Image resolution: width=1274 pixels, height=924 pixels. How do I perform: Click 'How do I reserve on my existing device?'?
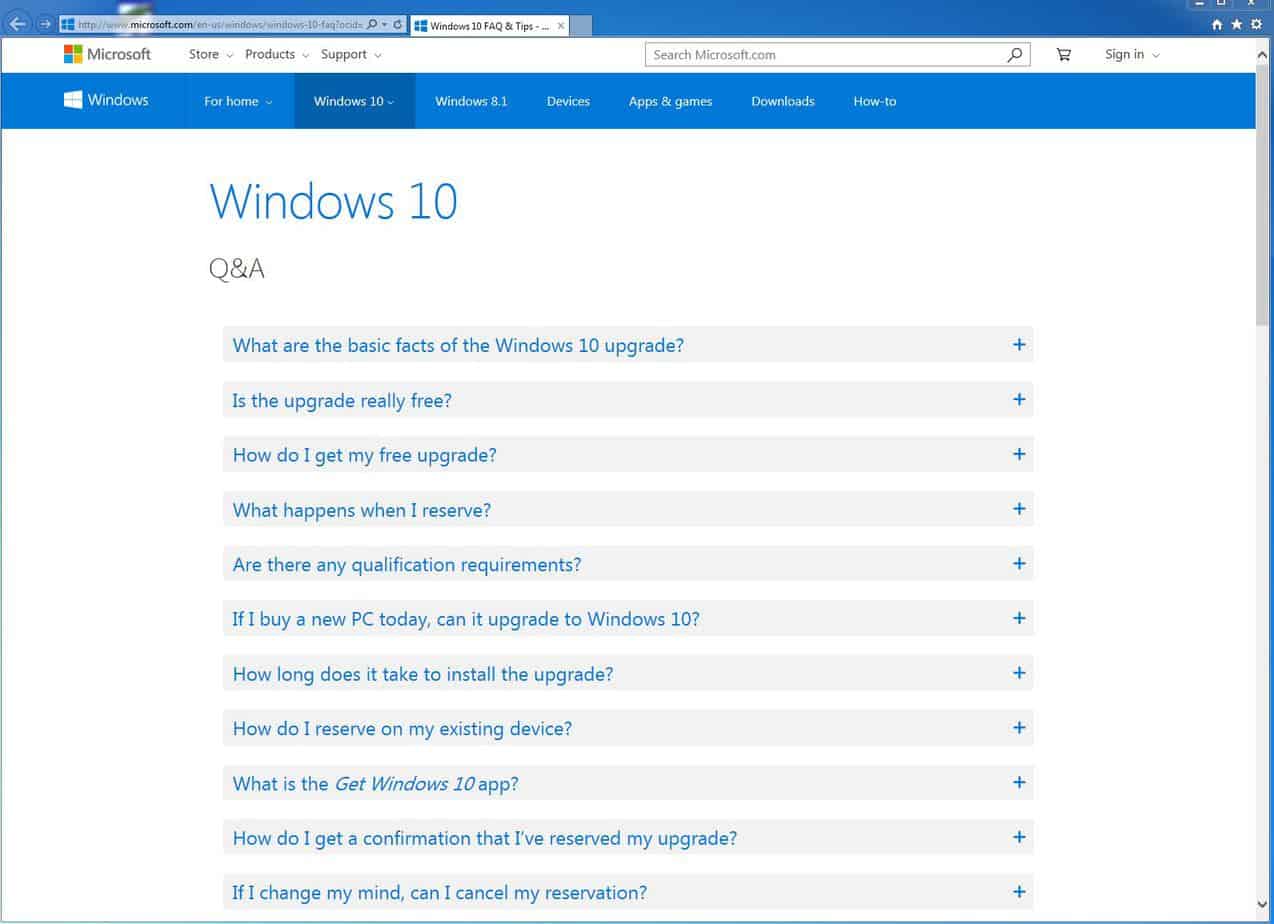[402, 729]
